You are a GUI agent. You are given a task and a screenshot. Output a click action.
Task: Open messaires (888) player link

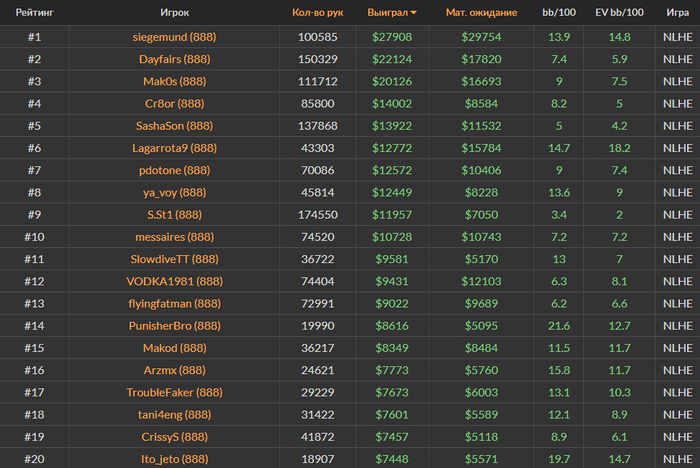[x=175, y=237]
